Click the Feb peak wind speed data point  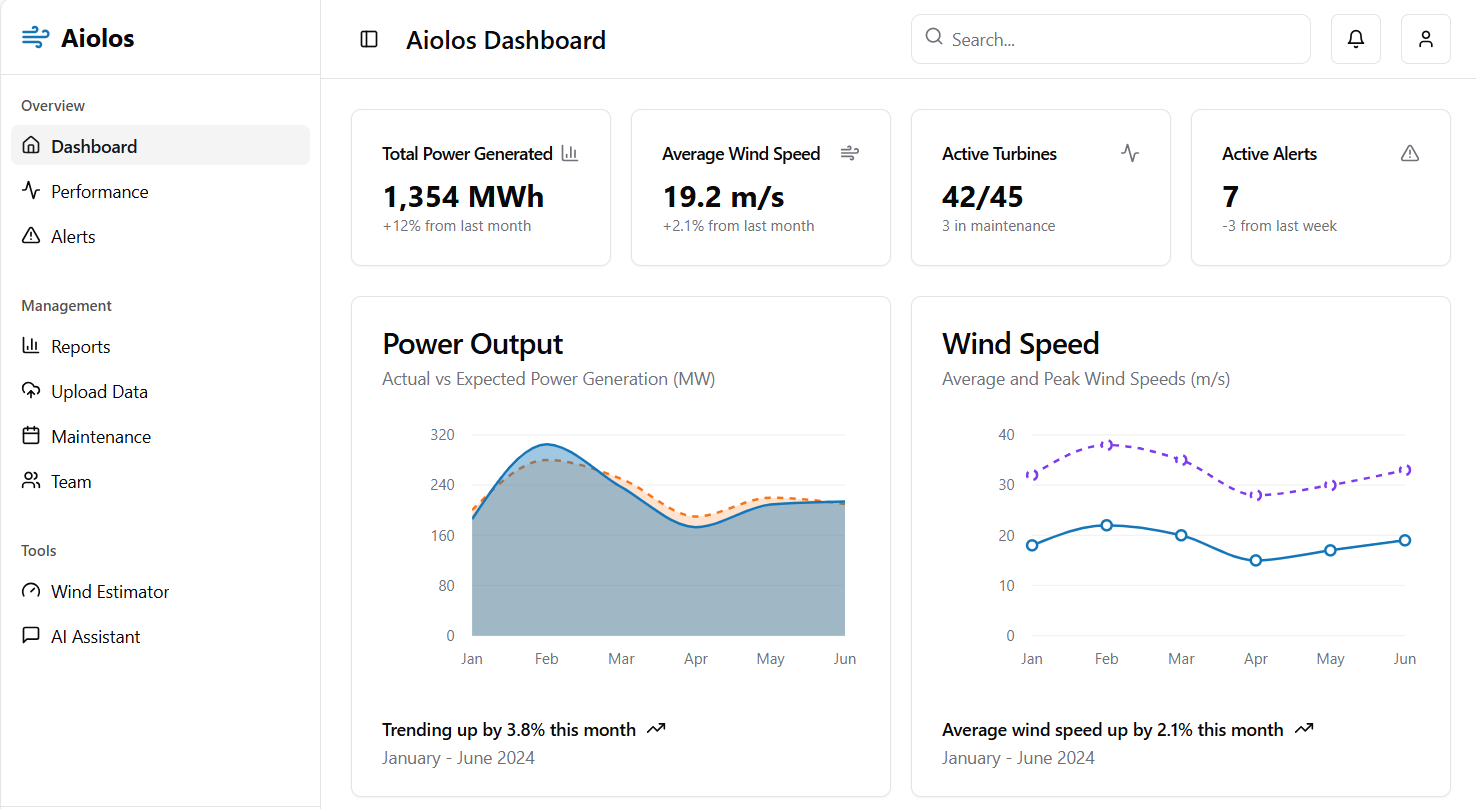click(x=1106, y=444)
